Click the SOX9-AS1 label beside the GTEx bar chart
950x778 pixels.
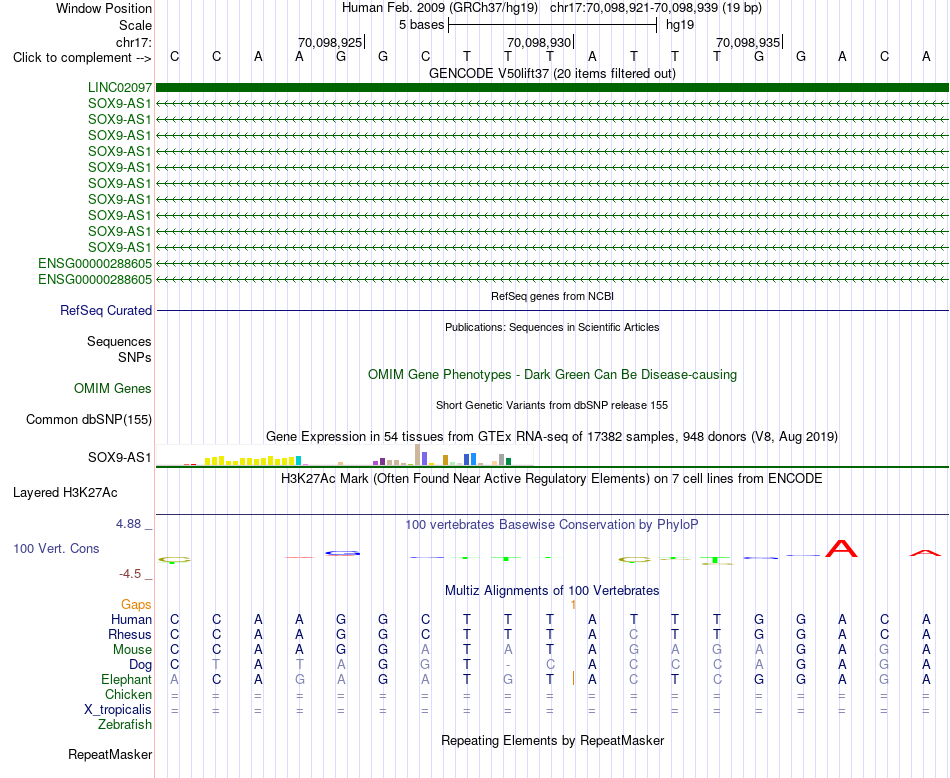pyautogui.click(x=119, y=457)
